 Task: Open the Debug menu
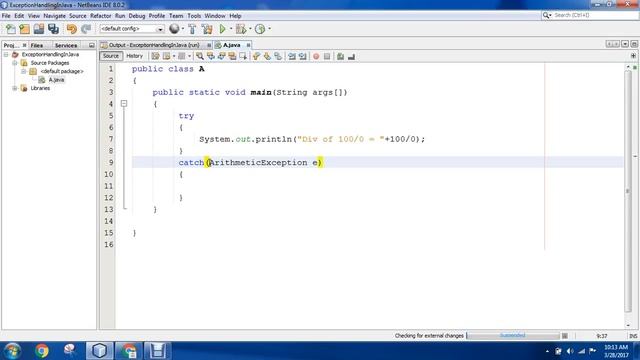coord(137,16)
